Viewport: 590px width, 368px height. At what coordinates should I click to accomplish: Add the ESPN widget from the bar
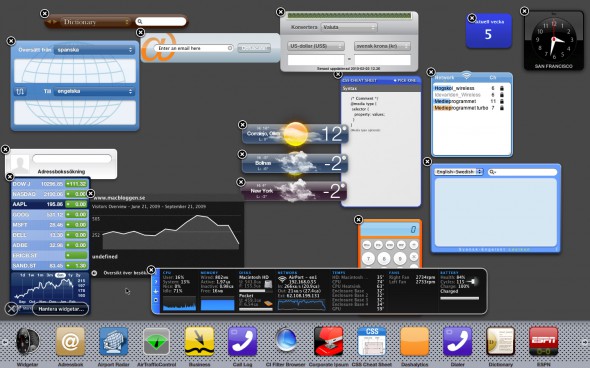(543, 342)
